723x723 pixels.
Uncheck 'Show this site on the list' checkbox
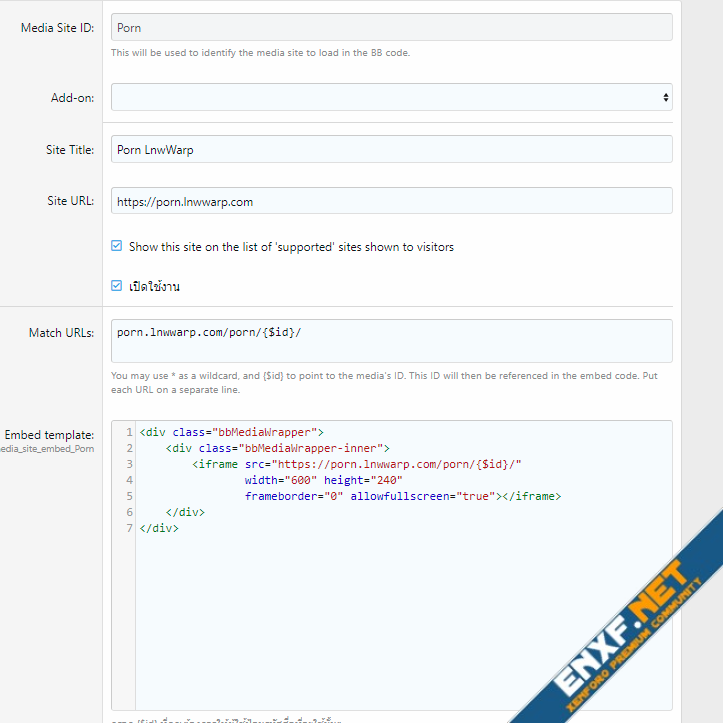117,246
